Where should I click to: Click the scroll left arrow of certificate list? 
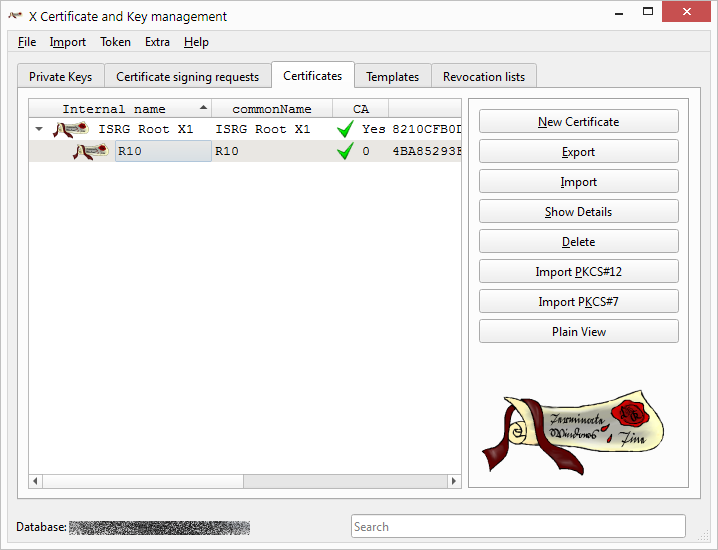pos(35,481)
